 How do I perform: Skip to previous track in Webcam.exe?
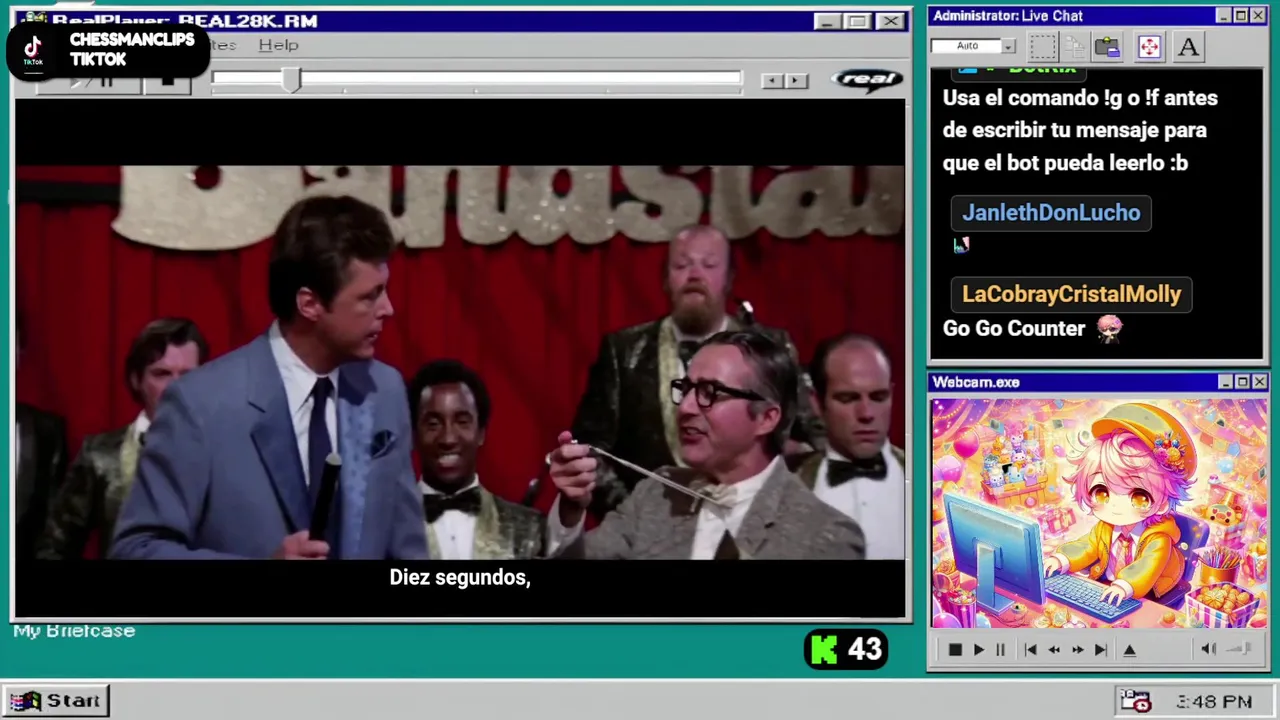1030,650
